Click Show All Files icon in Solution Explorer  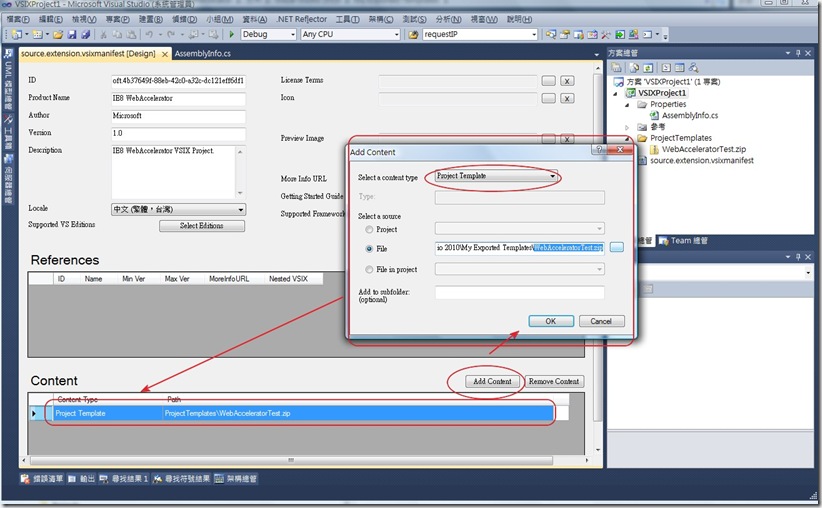pos(634,68)
